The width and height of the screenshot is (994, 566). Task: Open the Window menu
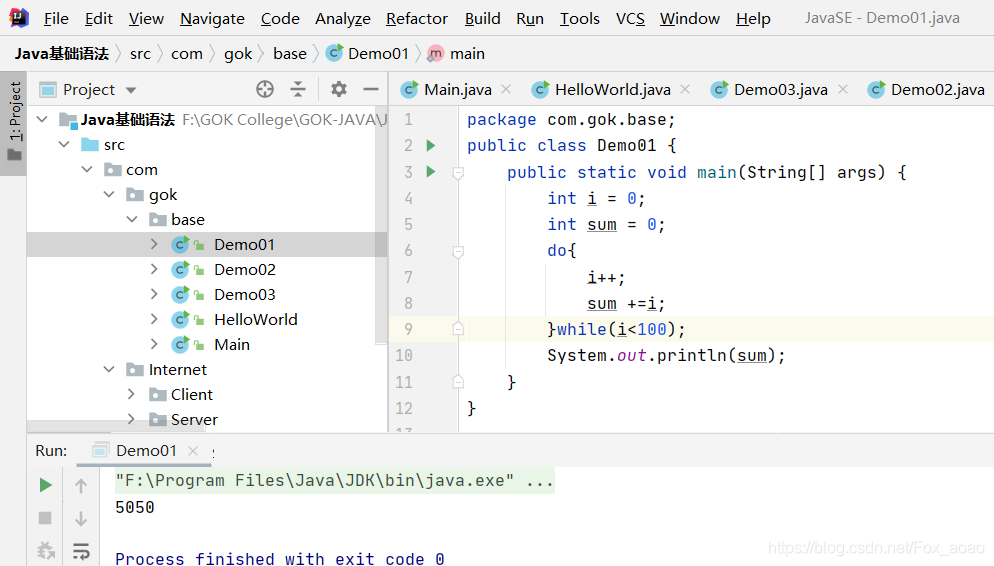(x=690, y=19)
